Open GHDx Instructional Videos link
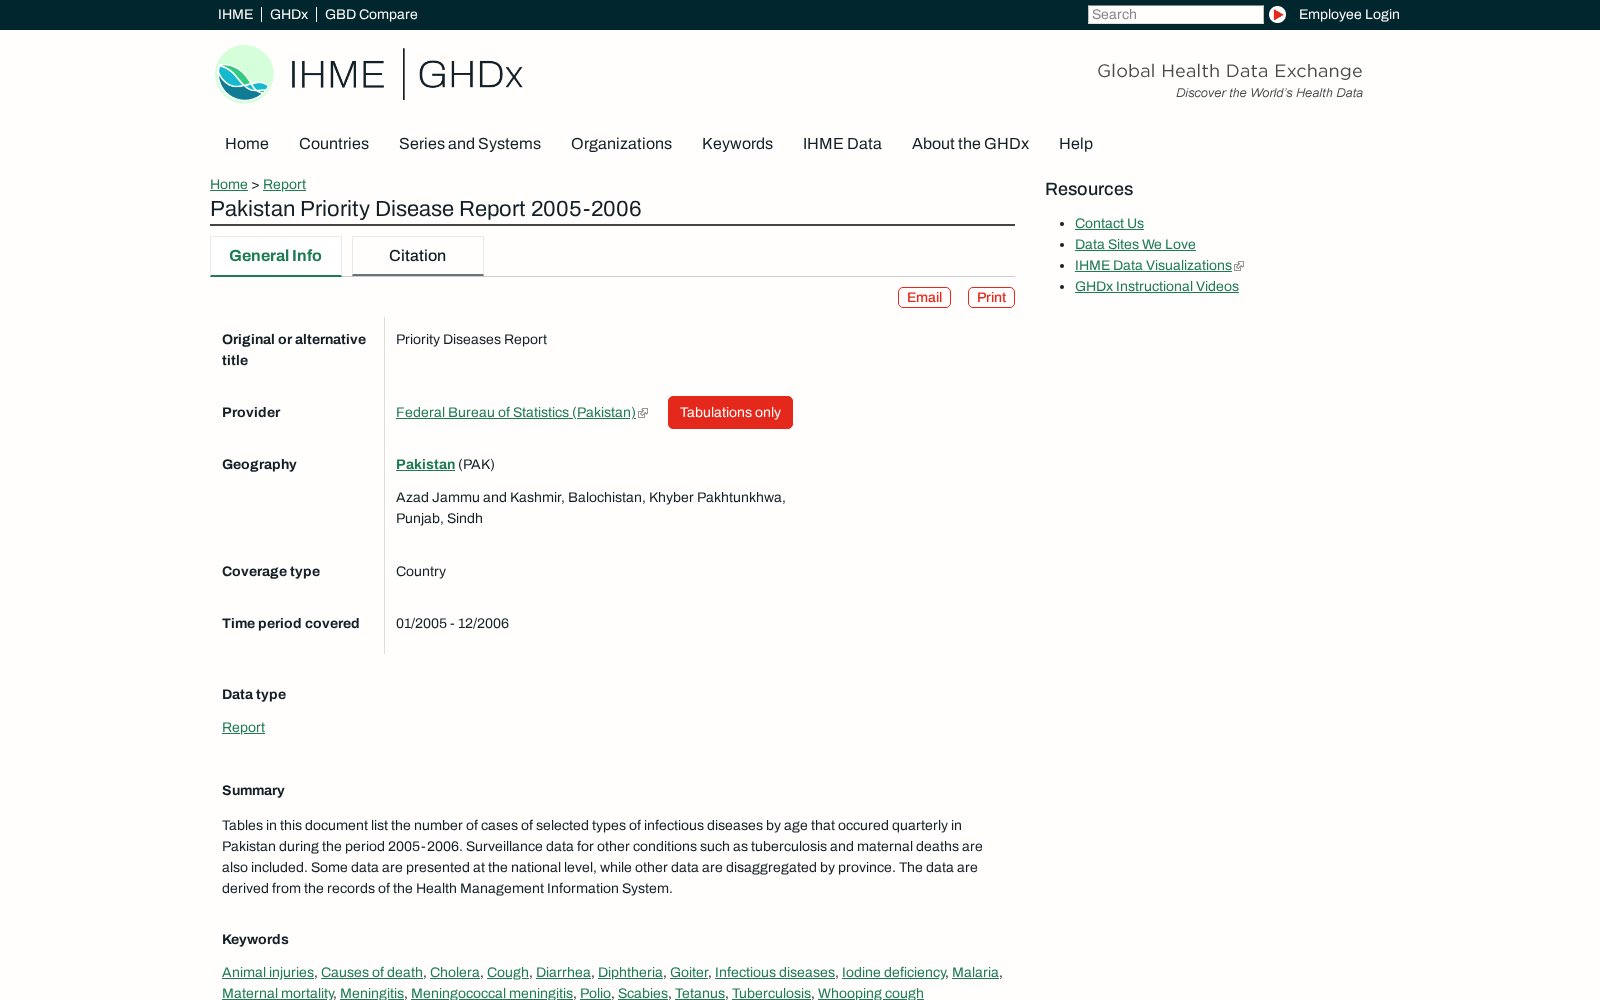 coord(1156,286)
